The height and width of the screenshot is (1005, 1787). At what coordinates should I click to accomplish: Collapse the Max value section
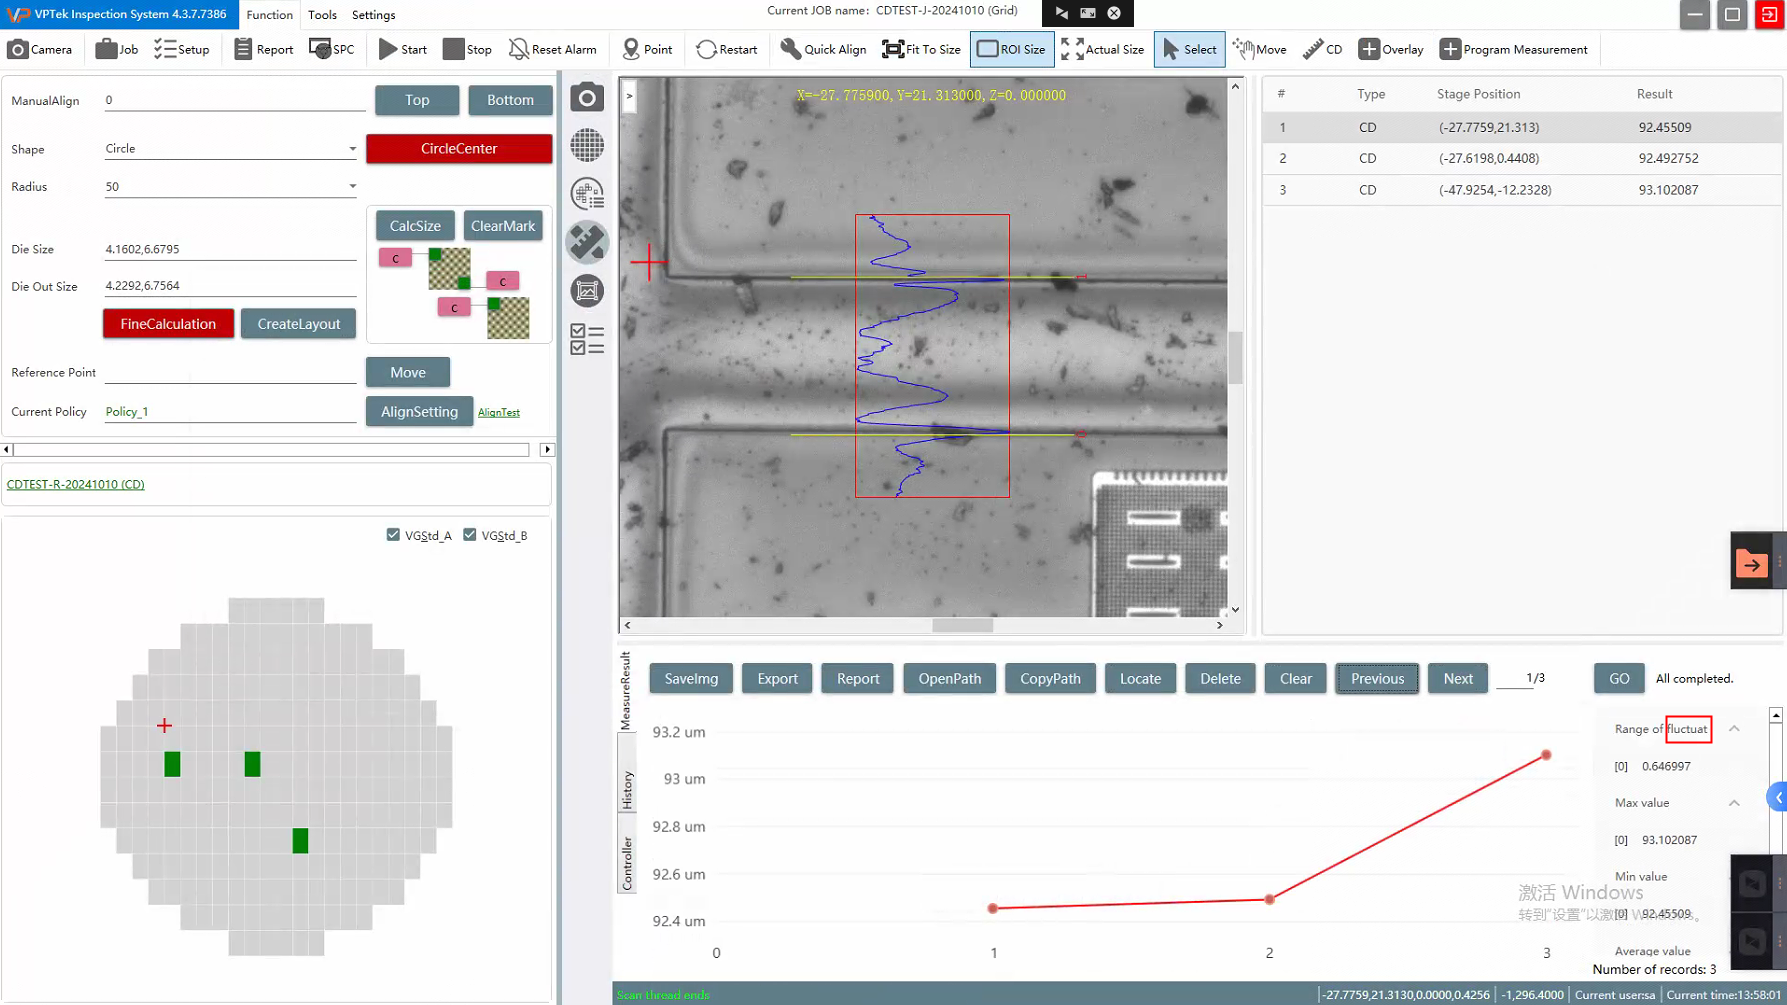pos(1734,803)
